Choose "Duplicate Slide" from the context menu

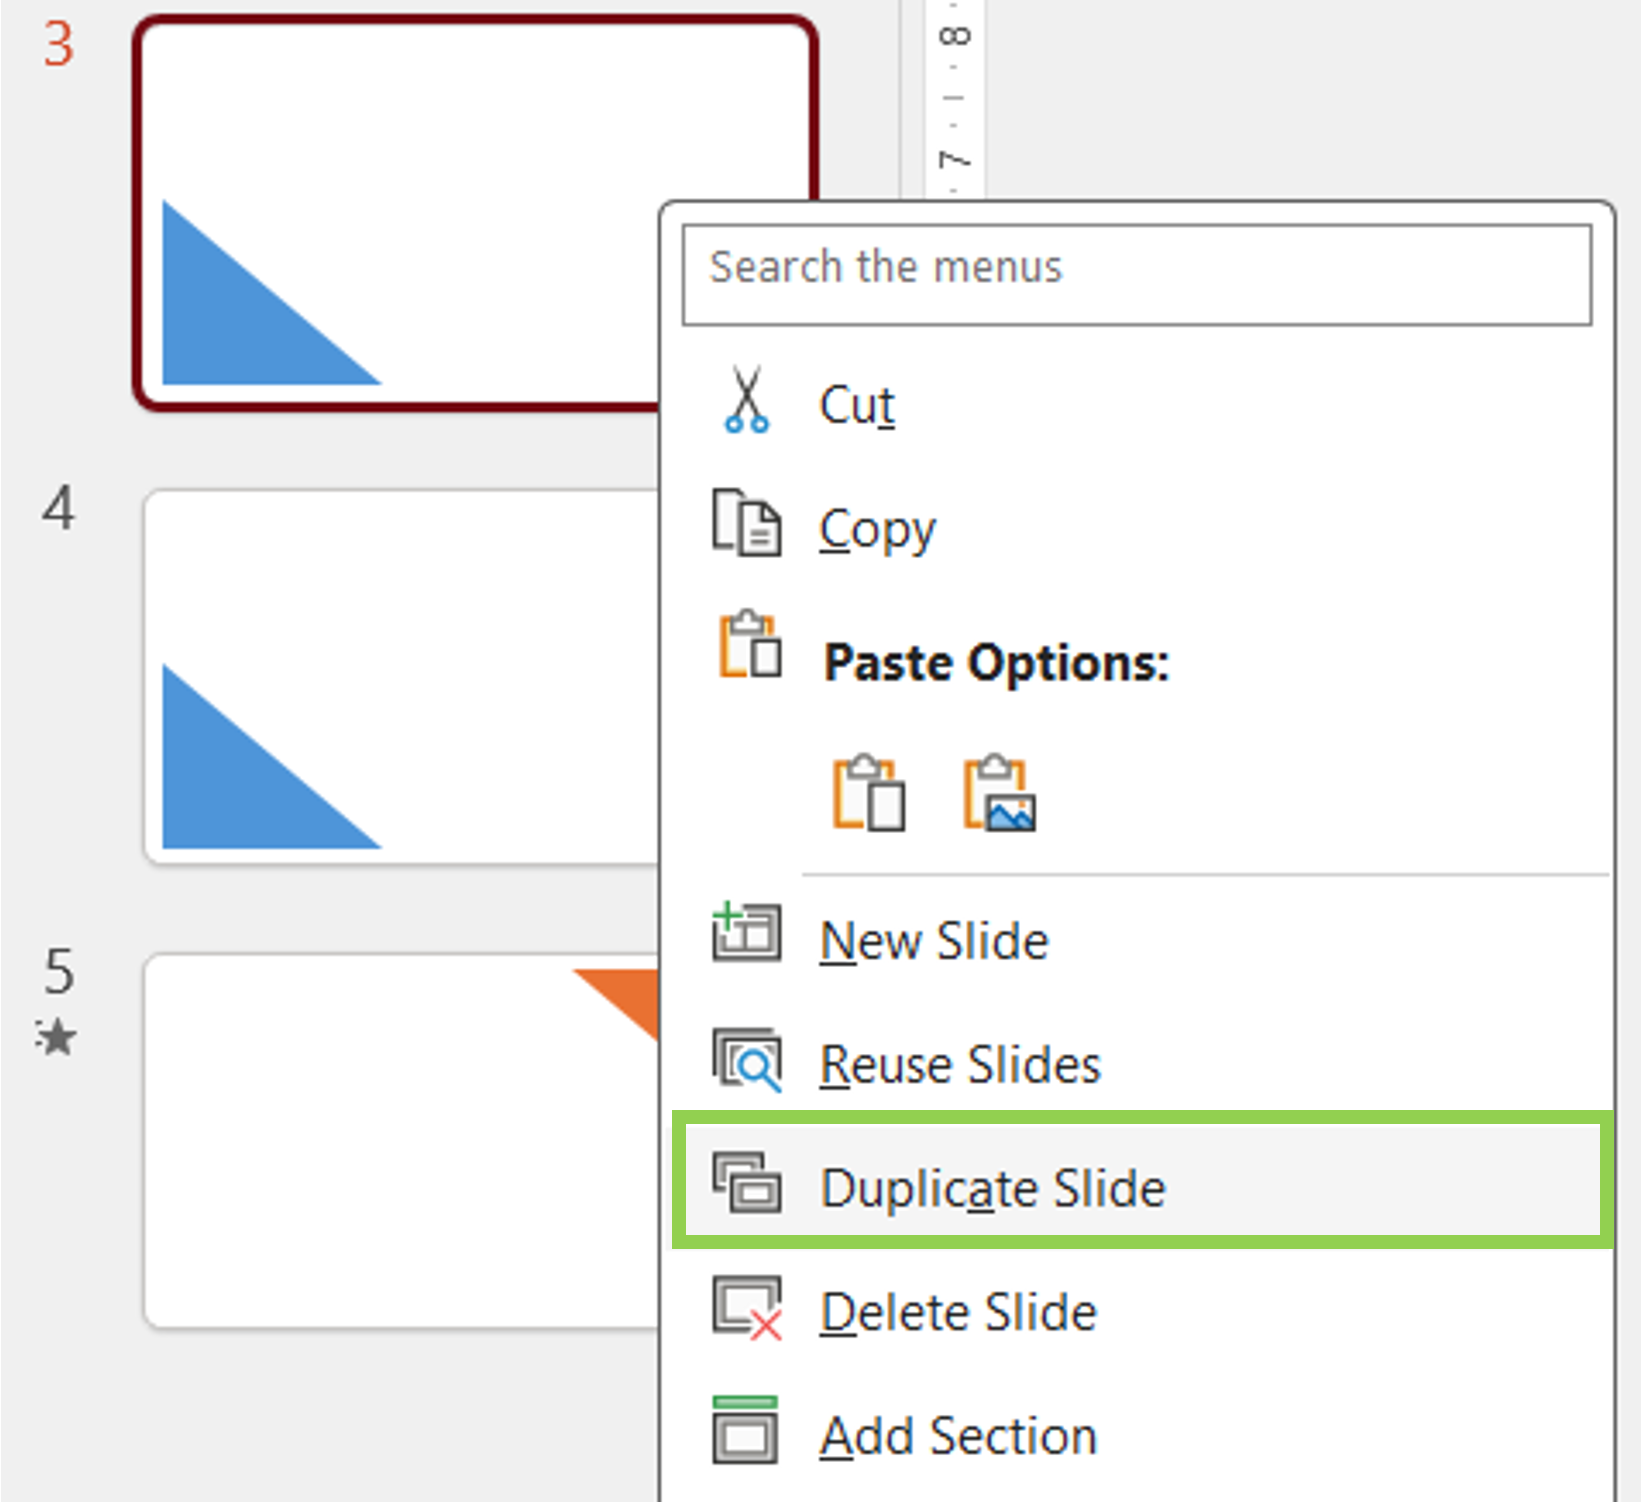click(x=993, y=1188)
